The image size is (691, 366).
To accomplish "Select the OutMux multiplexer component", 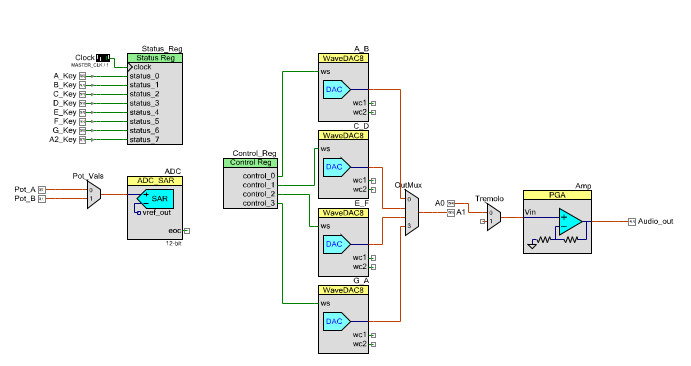I will [412, 213].
